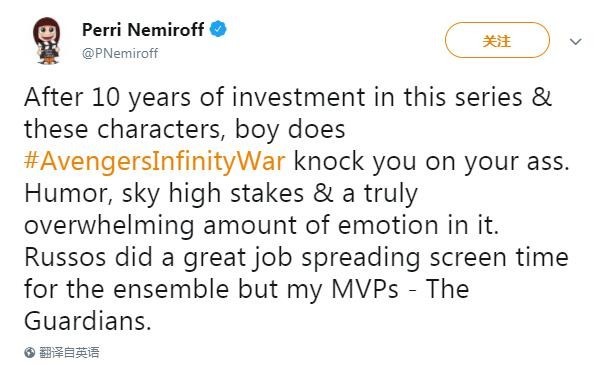Screen dimensions: 610x365
Task: Click the line beginning 'Russos did a great job'
Action: coord(296,258)
